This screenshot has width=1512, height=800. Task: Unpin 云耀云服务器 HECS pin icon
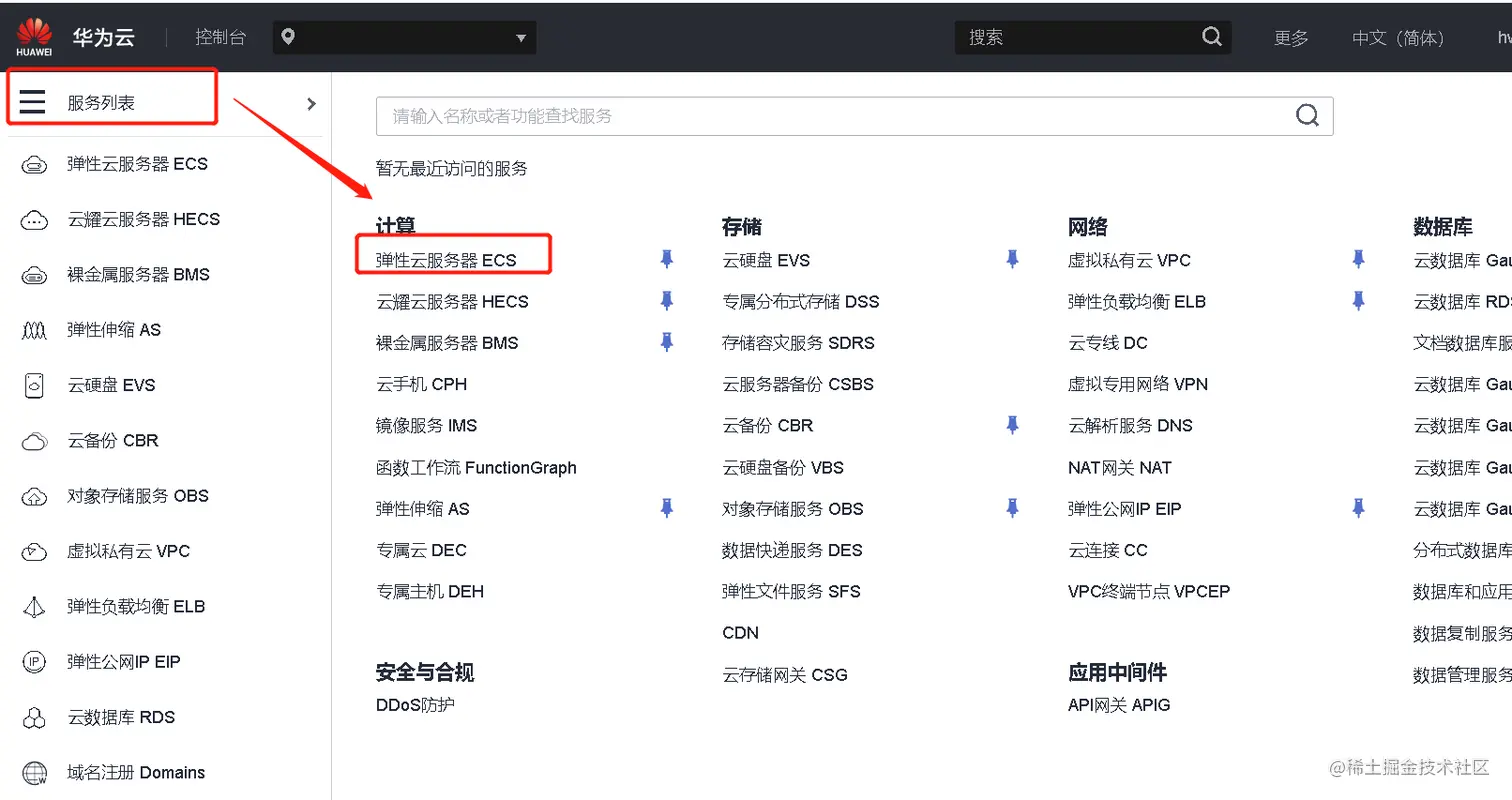point(667,300)
